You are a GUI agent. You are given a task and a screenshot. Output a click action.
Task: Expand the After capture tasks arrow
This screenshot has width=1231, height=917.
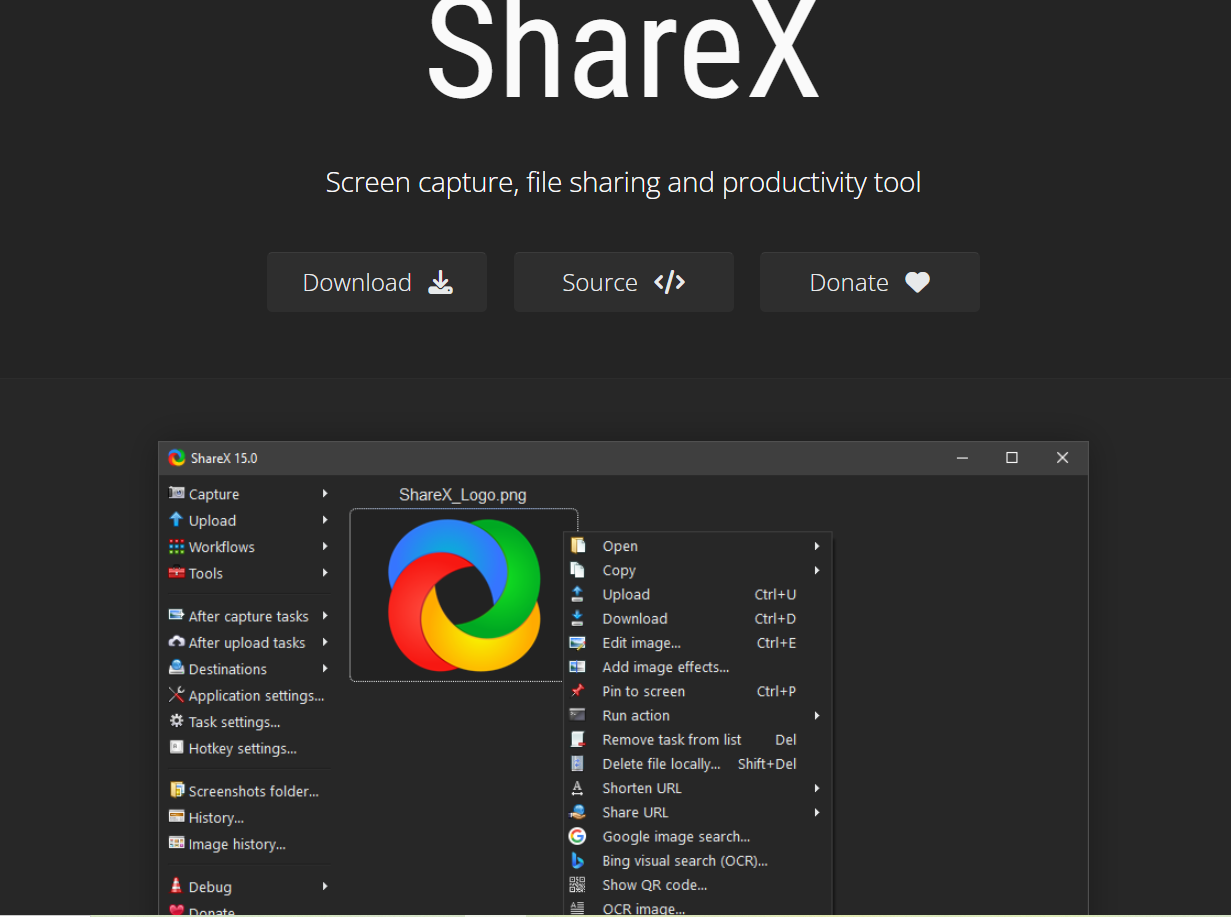pos(325,616)
